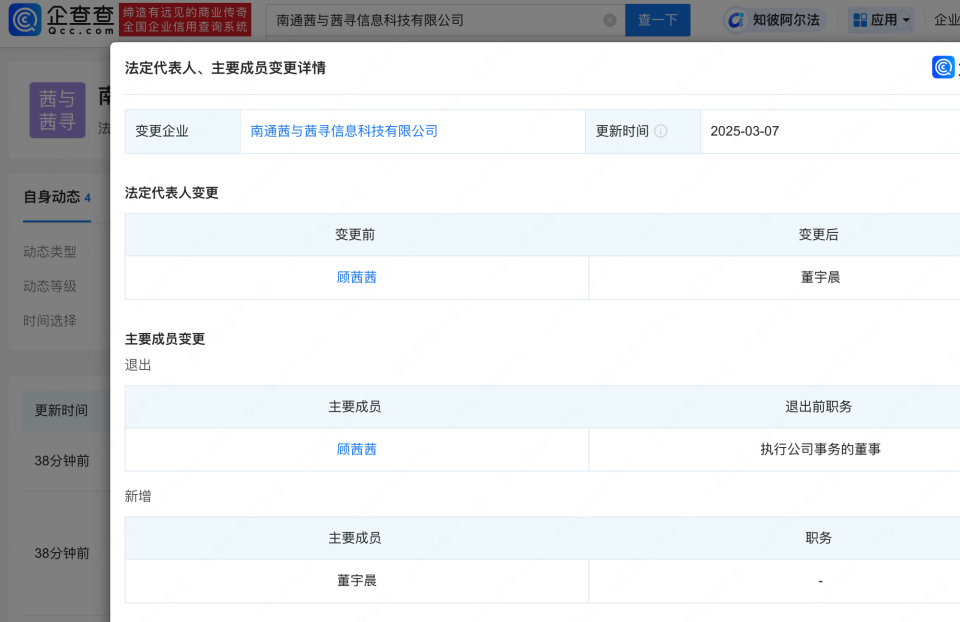
Task: Click the 动态等级 filter label
Action: point(50,286)
